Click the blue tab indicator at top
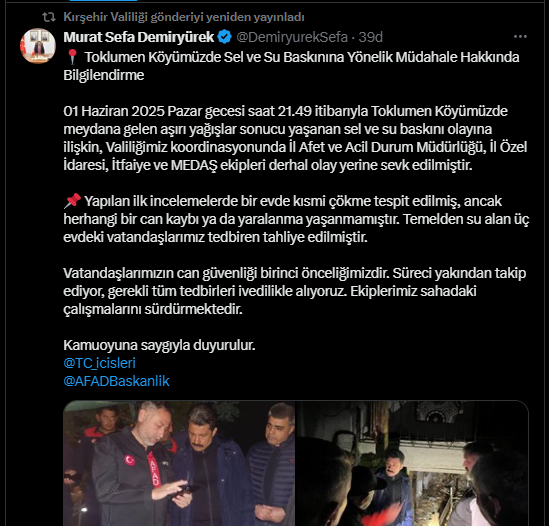 click(x=103, y=0)
